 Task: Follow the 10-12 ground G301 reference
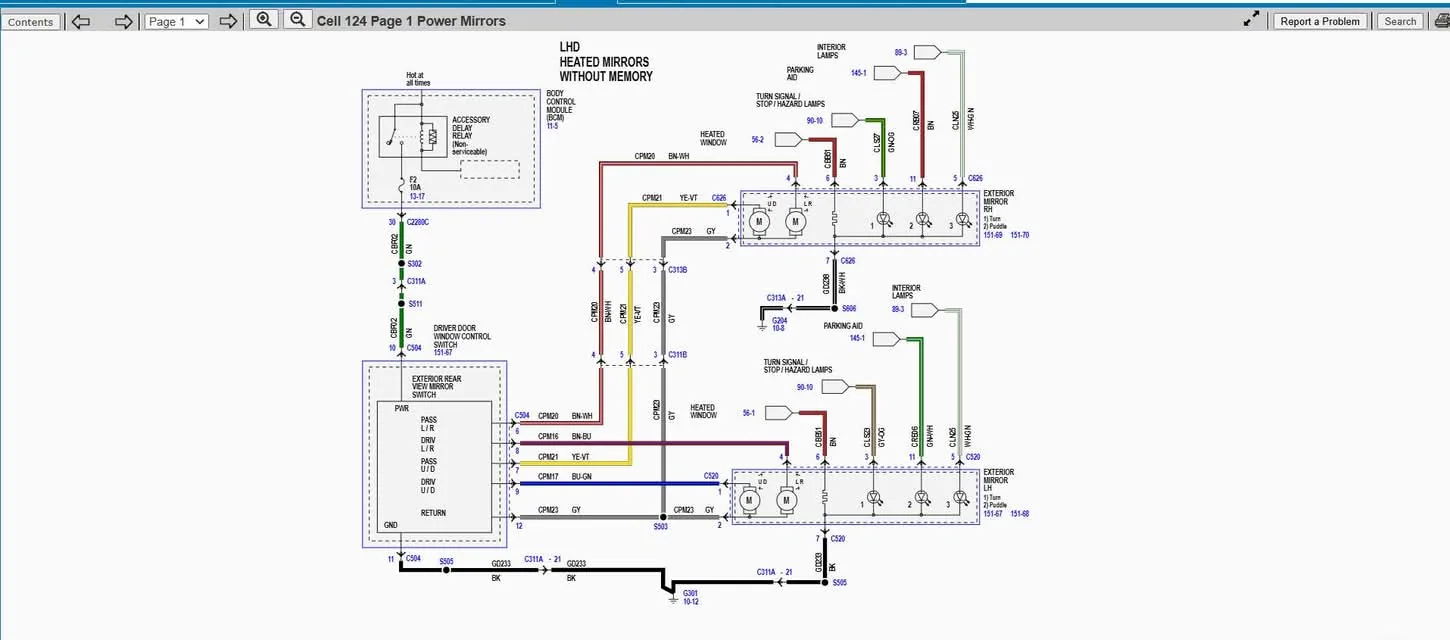pyautogui.click(x=691, y=601)
